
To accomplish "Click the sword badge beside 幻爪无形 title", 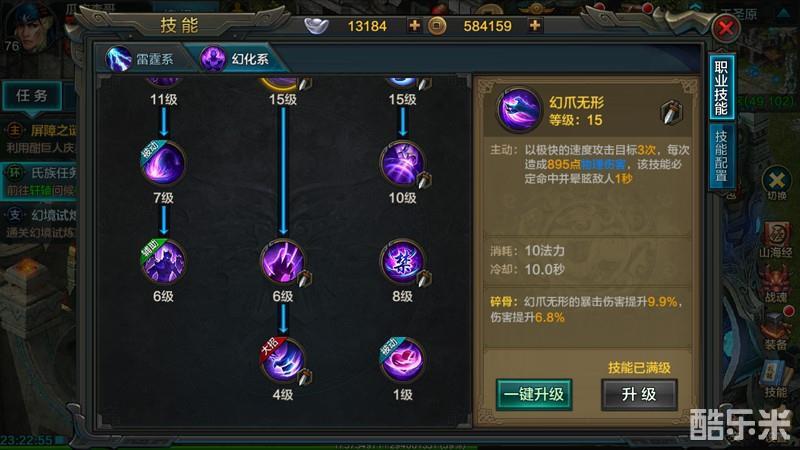I will tap(671, 112).
